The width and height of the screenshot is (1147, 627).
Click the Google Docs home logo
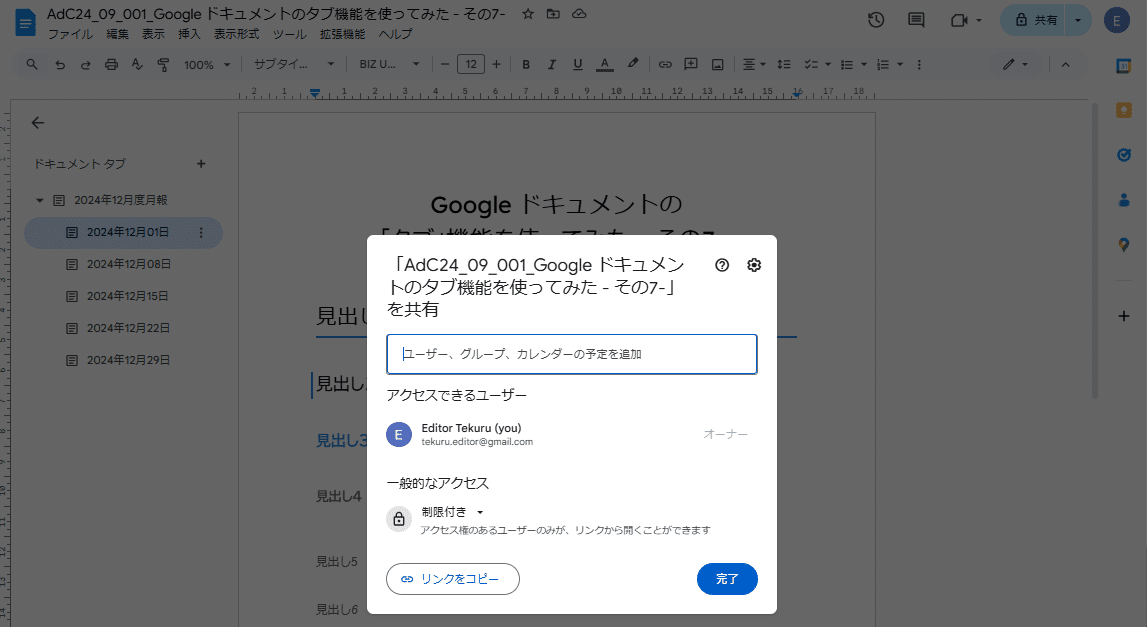25,22
